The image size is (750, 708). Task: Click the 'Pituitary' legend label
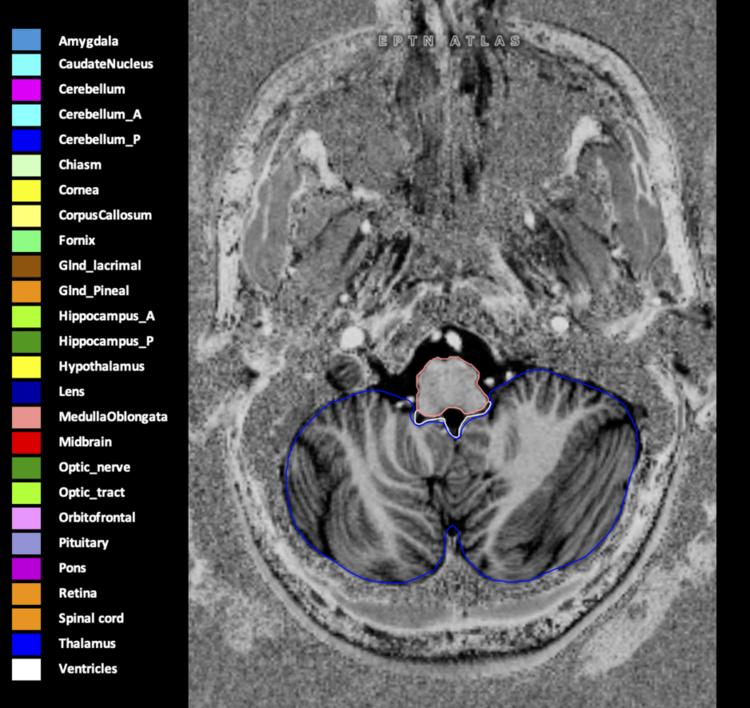click(x=84, y=543)
